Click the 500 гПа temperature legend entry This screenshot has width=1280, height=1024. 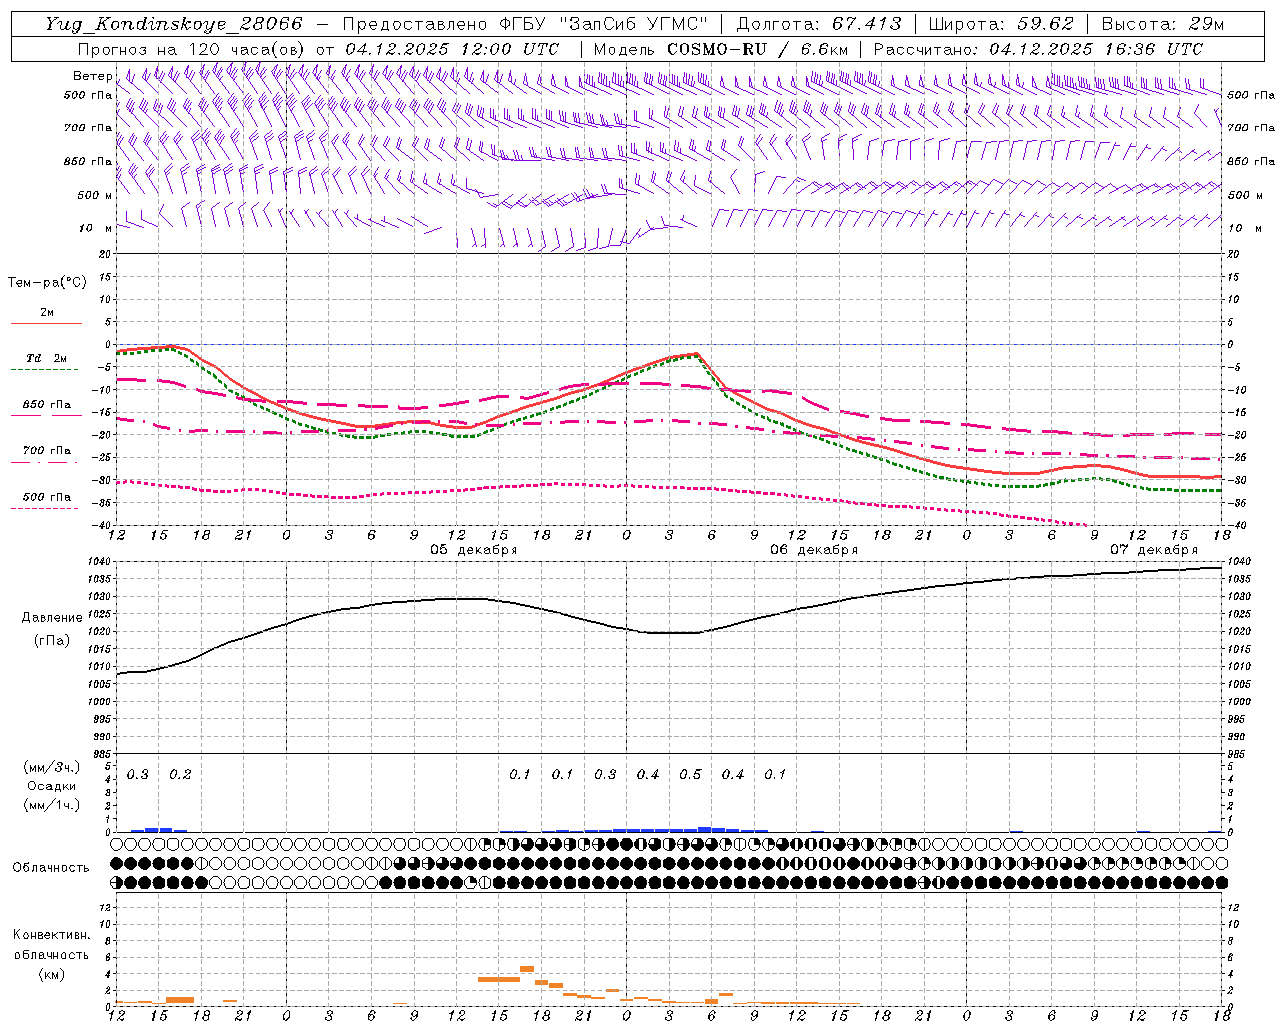47,496
